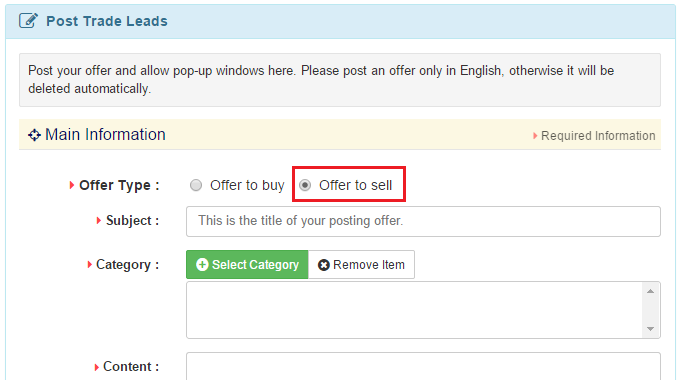680x380 pixels.
Task: Click the Post Trade Leads edit icon
Action: point(28,20)
